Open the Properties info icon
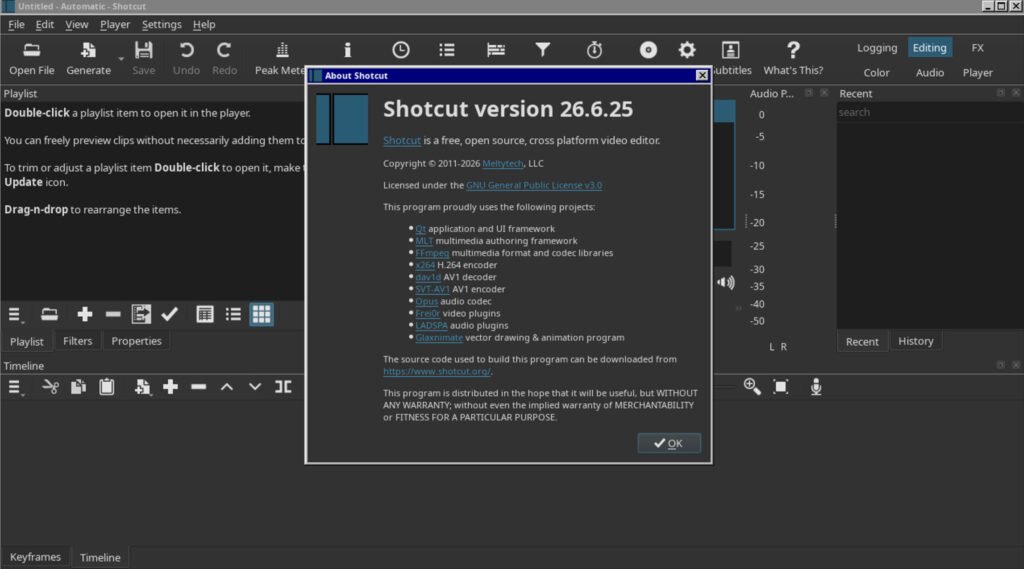 (347, 50)
